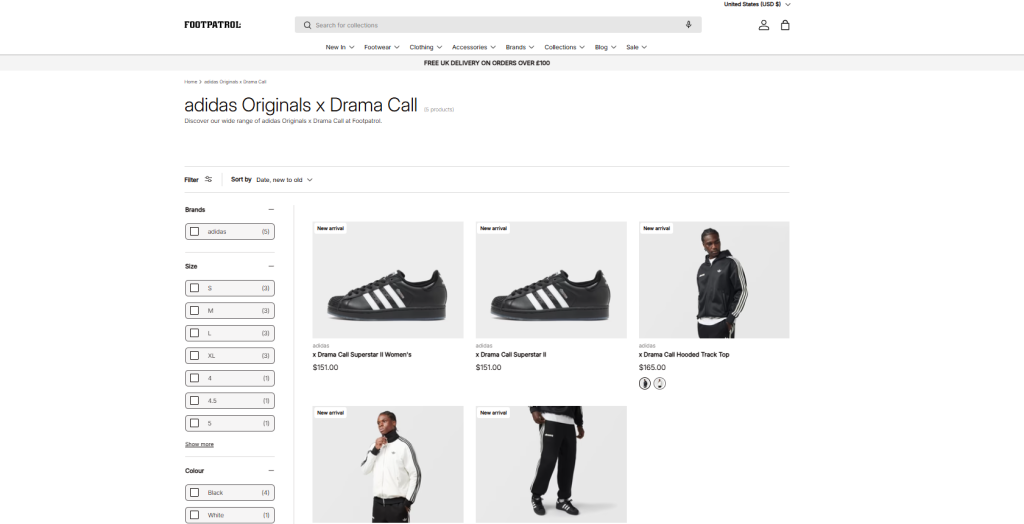
Task: Open the account profile icon
Action: click(x=763, y=25)
